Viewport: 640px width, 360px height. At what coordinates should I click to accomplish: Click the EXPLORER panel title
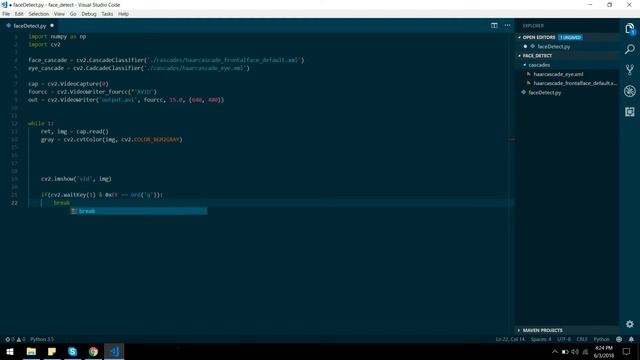(x=533, y=26)
